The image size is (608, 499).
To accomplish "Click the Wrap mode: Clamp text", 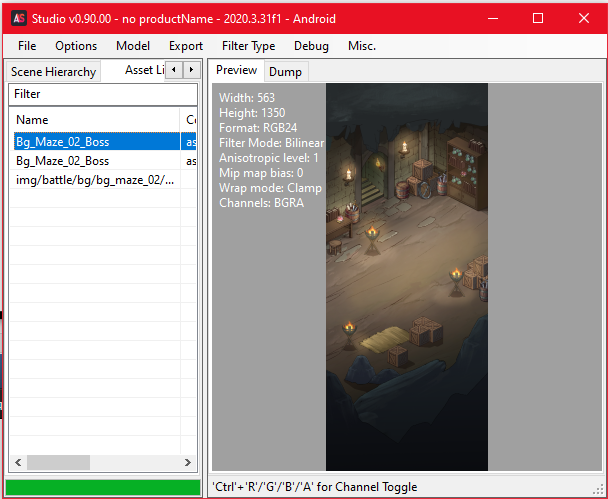I will click(x=270, y=188).
